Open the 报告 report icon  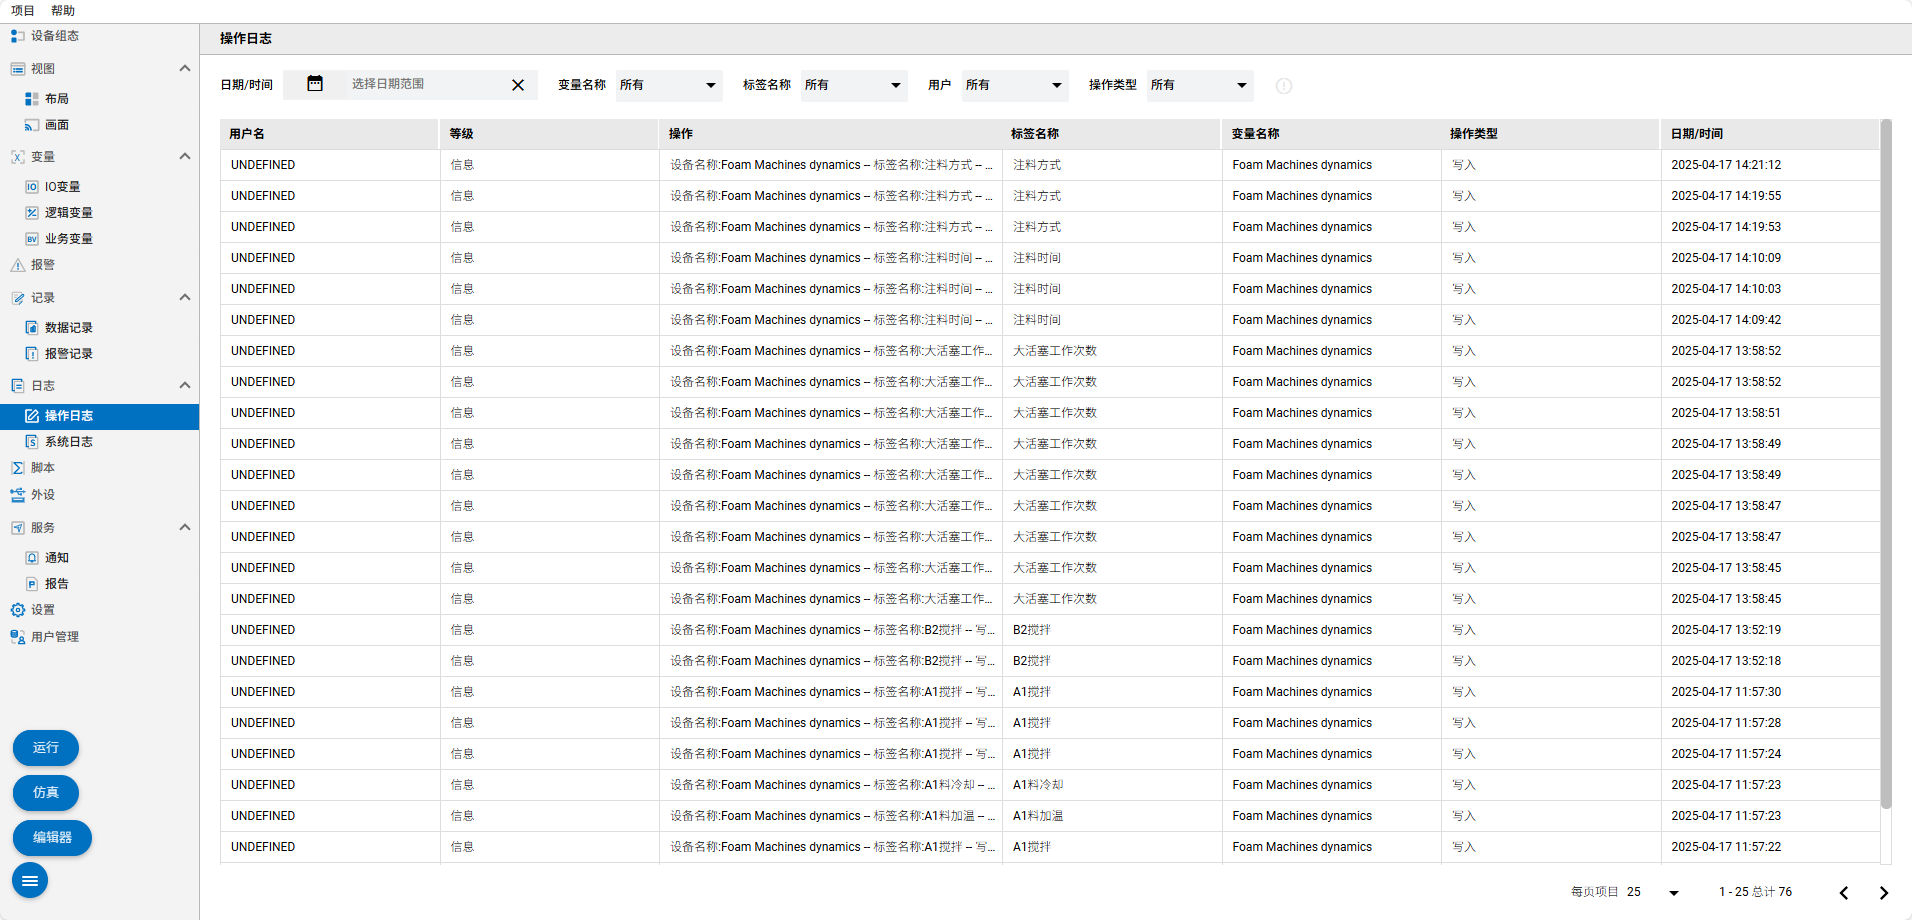coord(32,584)
